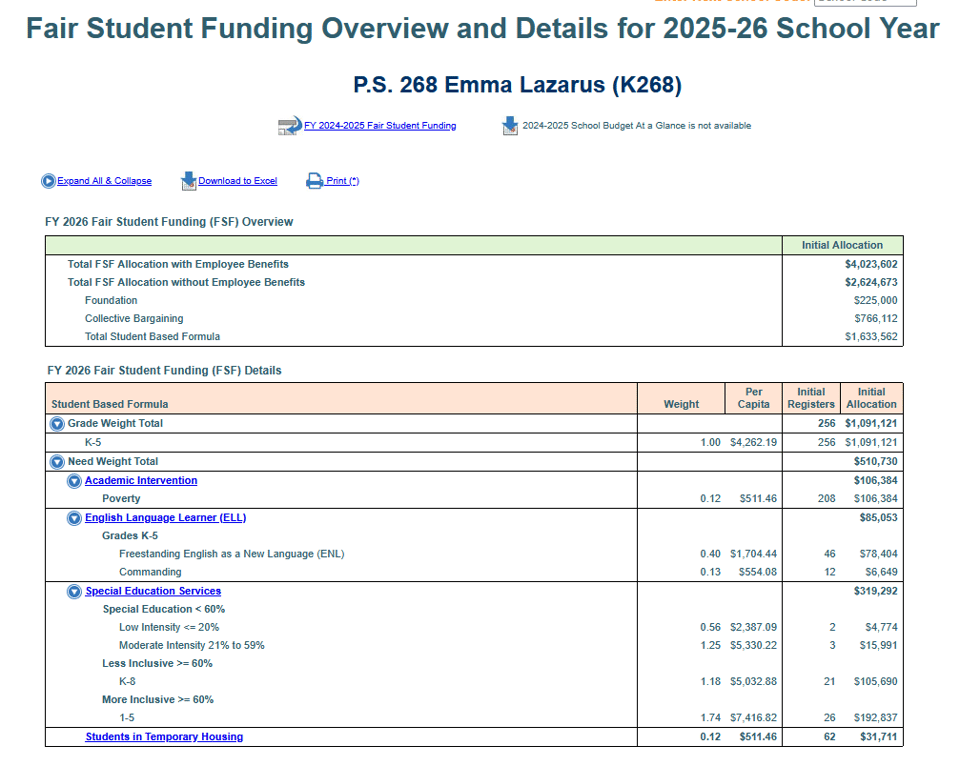Click the printer icon

tap(314, 181)
